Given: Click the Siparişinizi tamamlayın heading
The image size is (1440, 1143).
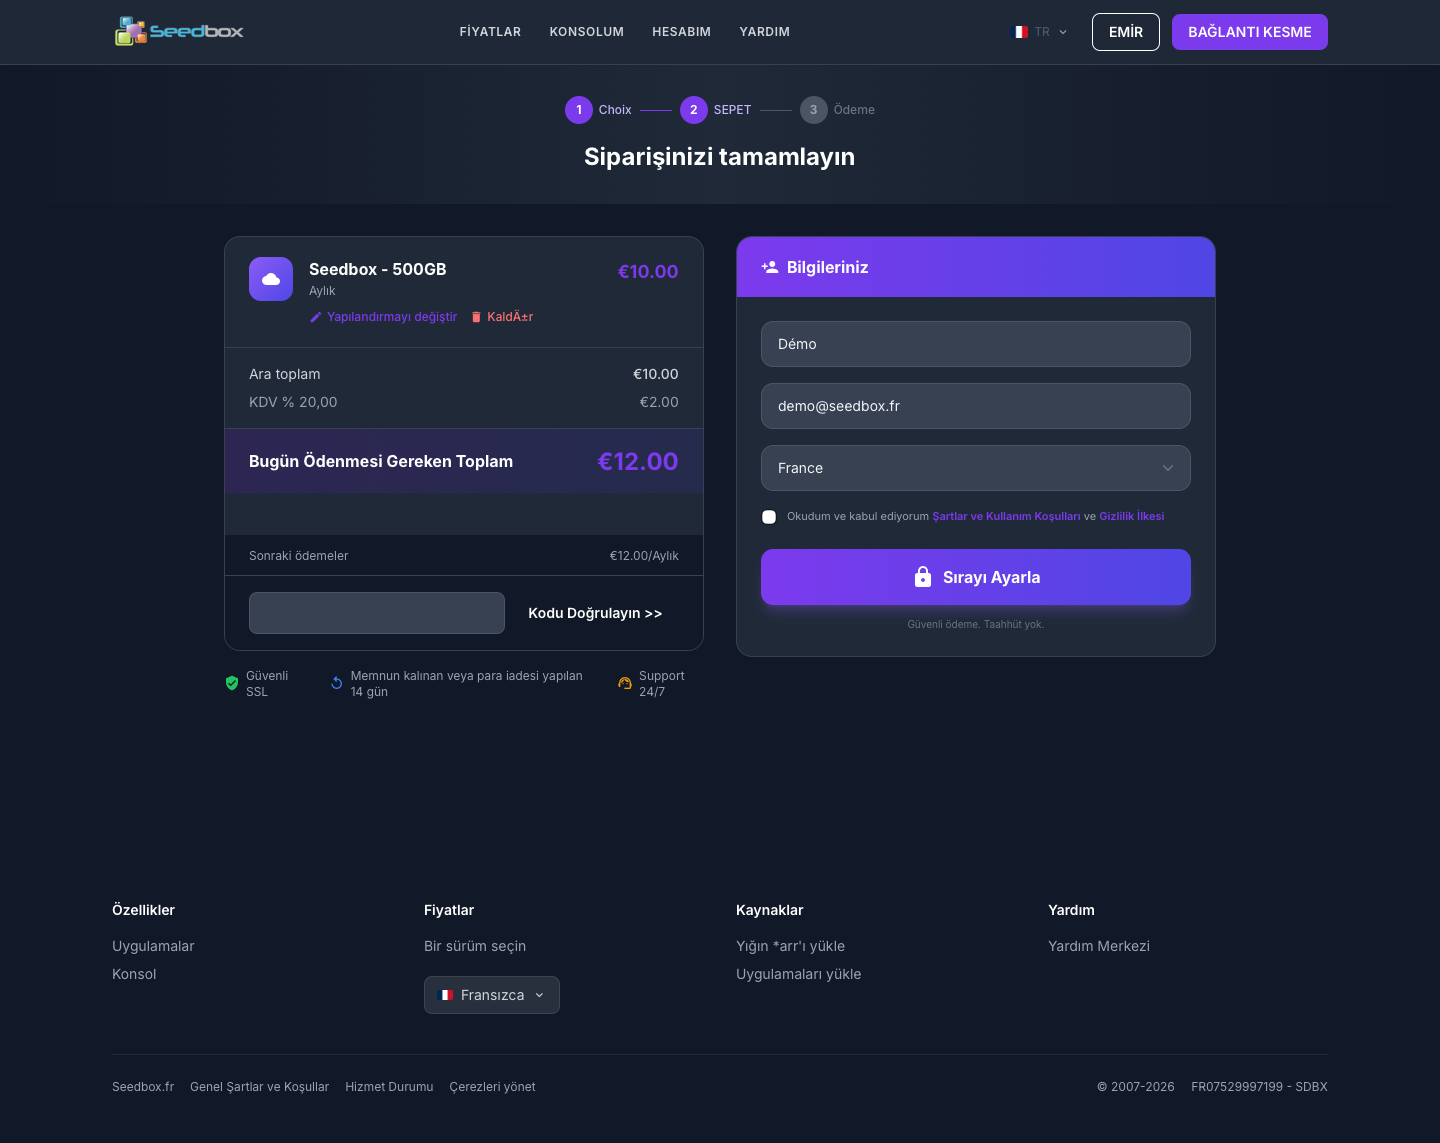Looking at the screenshot, I should click(x=720, y=157).
